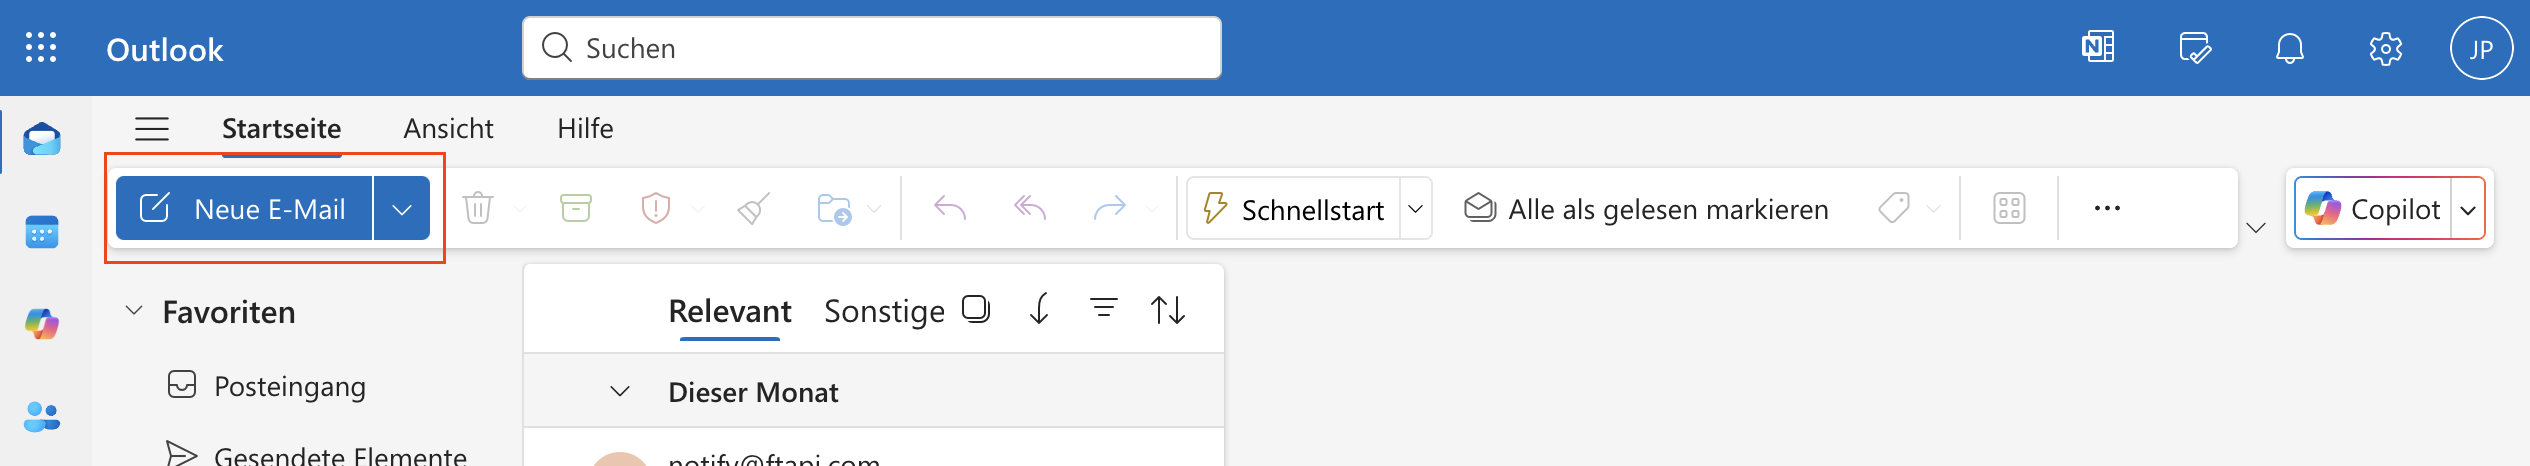This screenshot has width=2530, height=466.
Task: Click Alle als gelesen markieren
Action: tap(1646, 209)
